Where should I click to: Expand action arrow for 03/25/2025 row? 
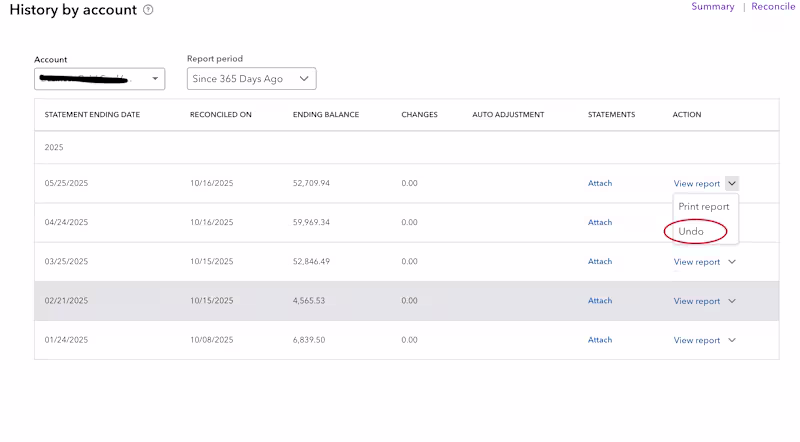732,262
